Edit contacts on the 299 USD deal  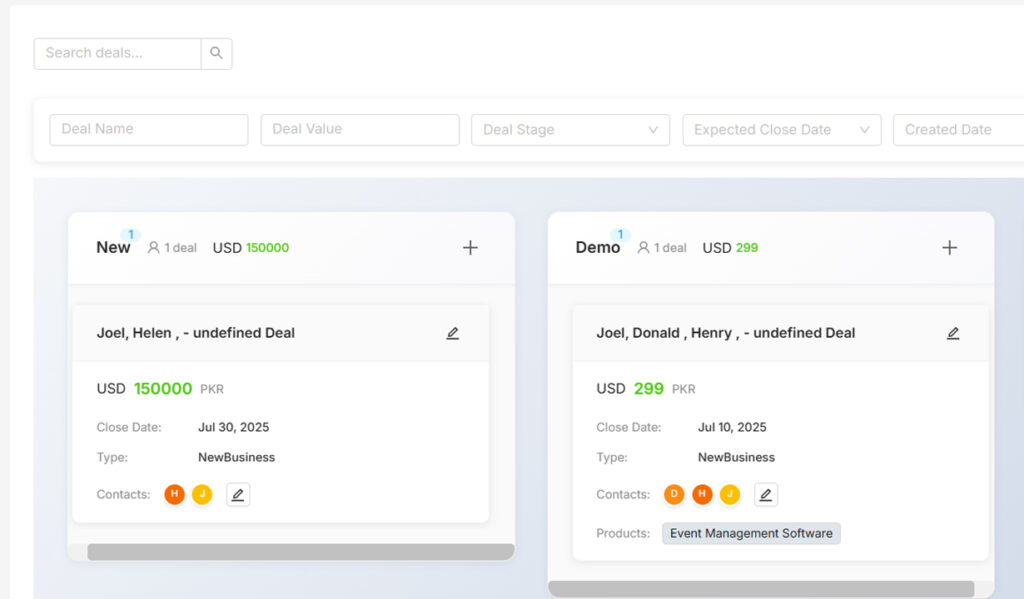click(765, 495)
